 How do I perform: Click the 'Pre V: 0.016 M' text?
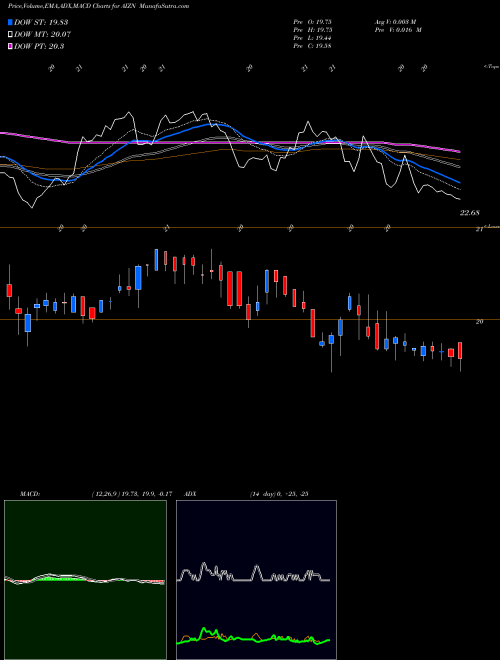[398, 30]
